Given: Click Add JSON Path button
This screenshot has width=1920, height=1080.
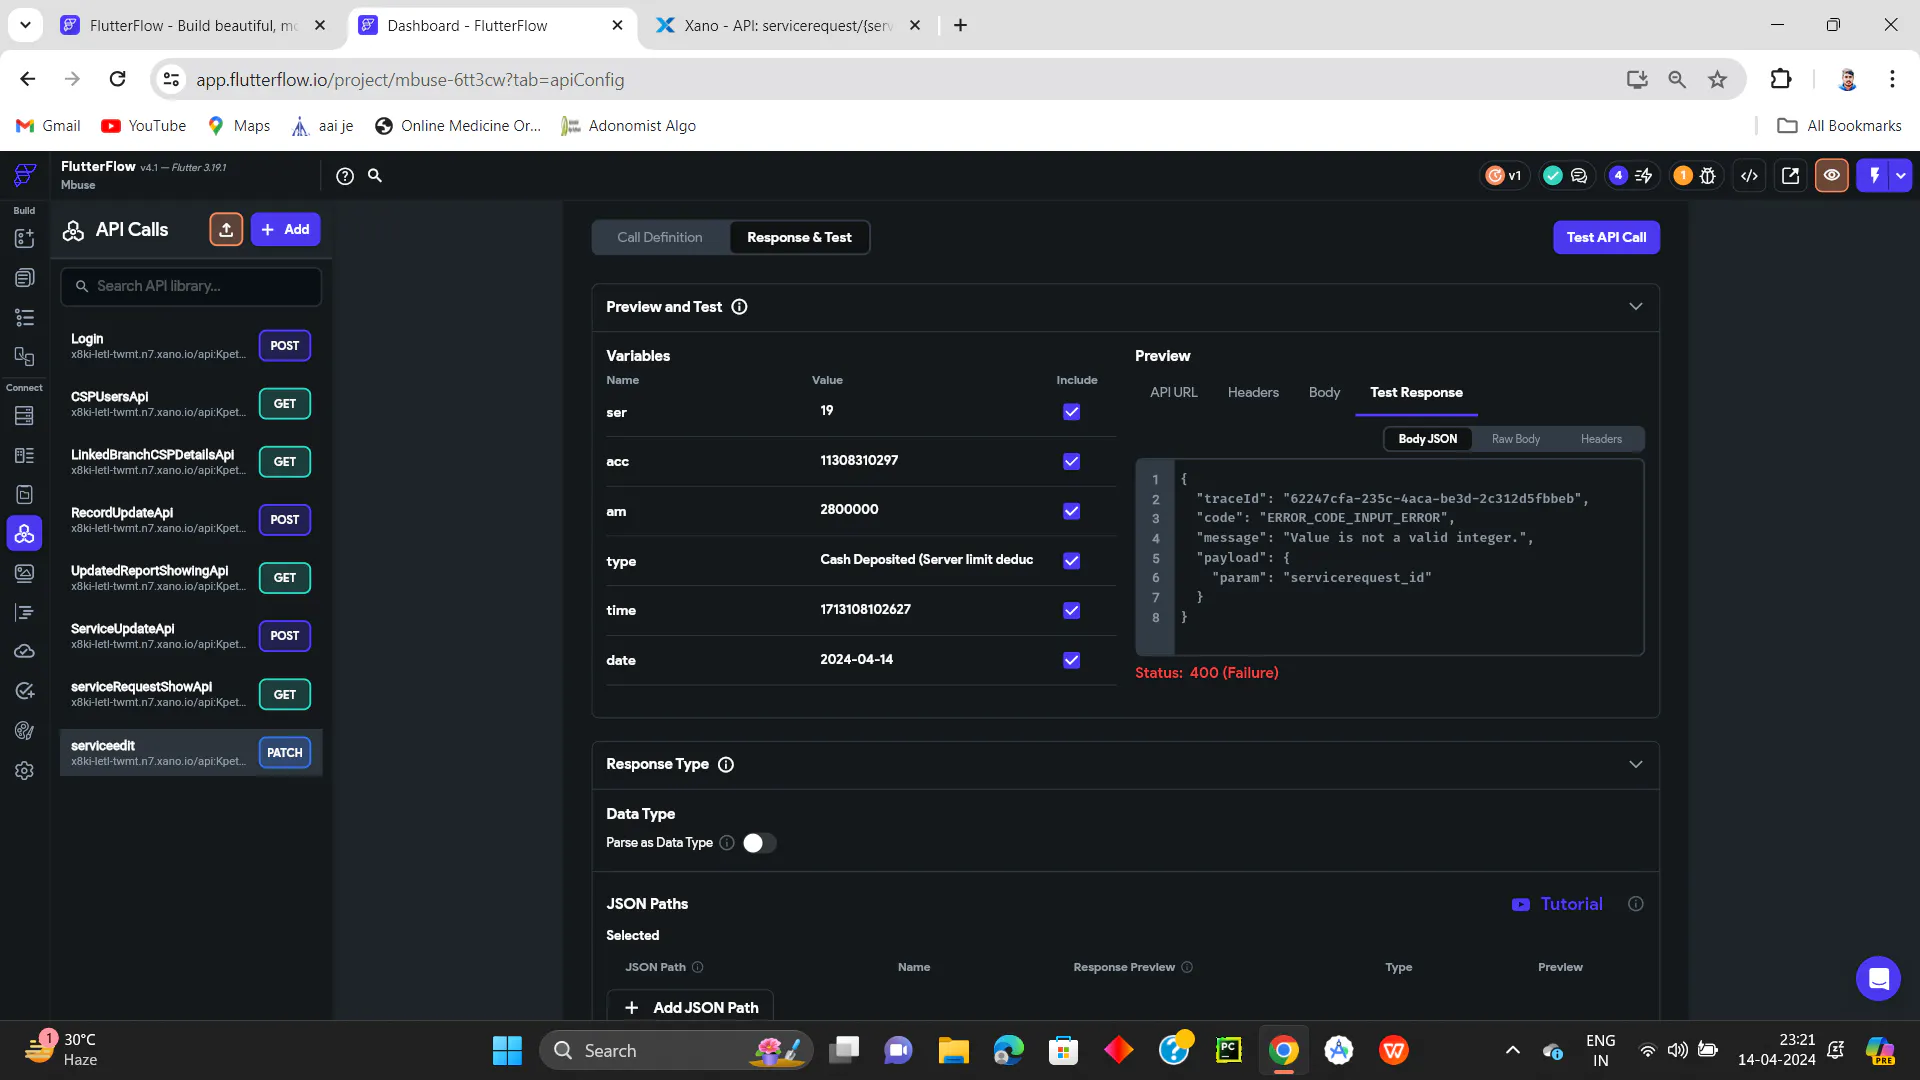Looking at the screenshot, I should [x=690, y=1007].
